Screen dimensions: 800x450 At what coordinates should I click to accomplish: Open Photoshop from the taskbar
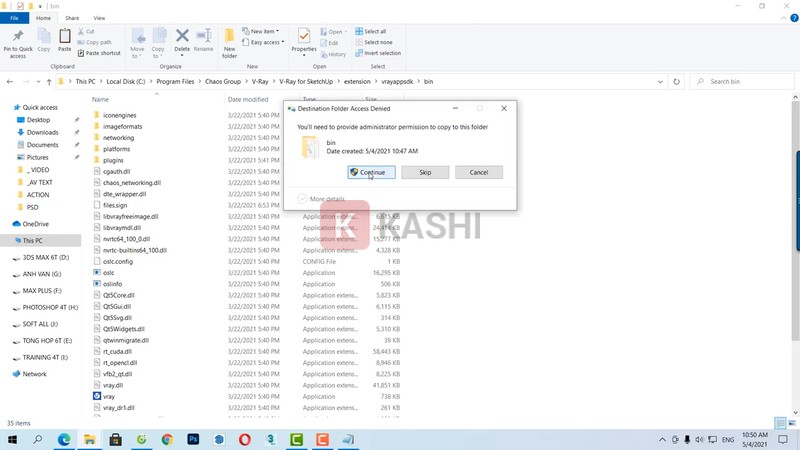click(x=193, y=439)
